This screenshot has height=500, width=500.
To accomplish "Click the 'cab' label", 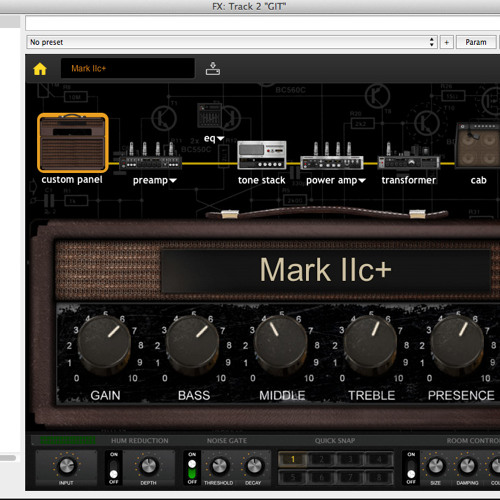I will point(478,180).
